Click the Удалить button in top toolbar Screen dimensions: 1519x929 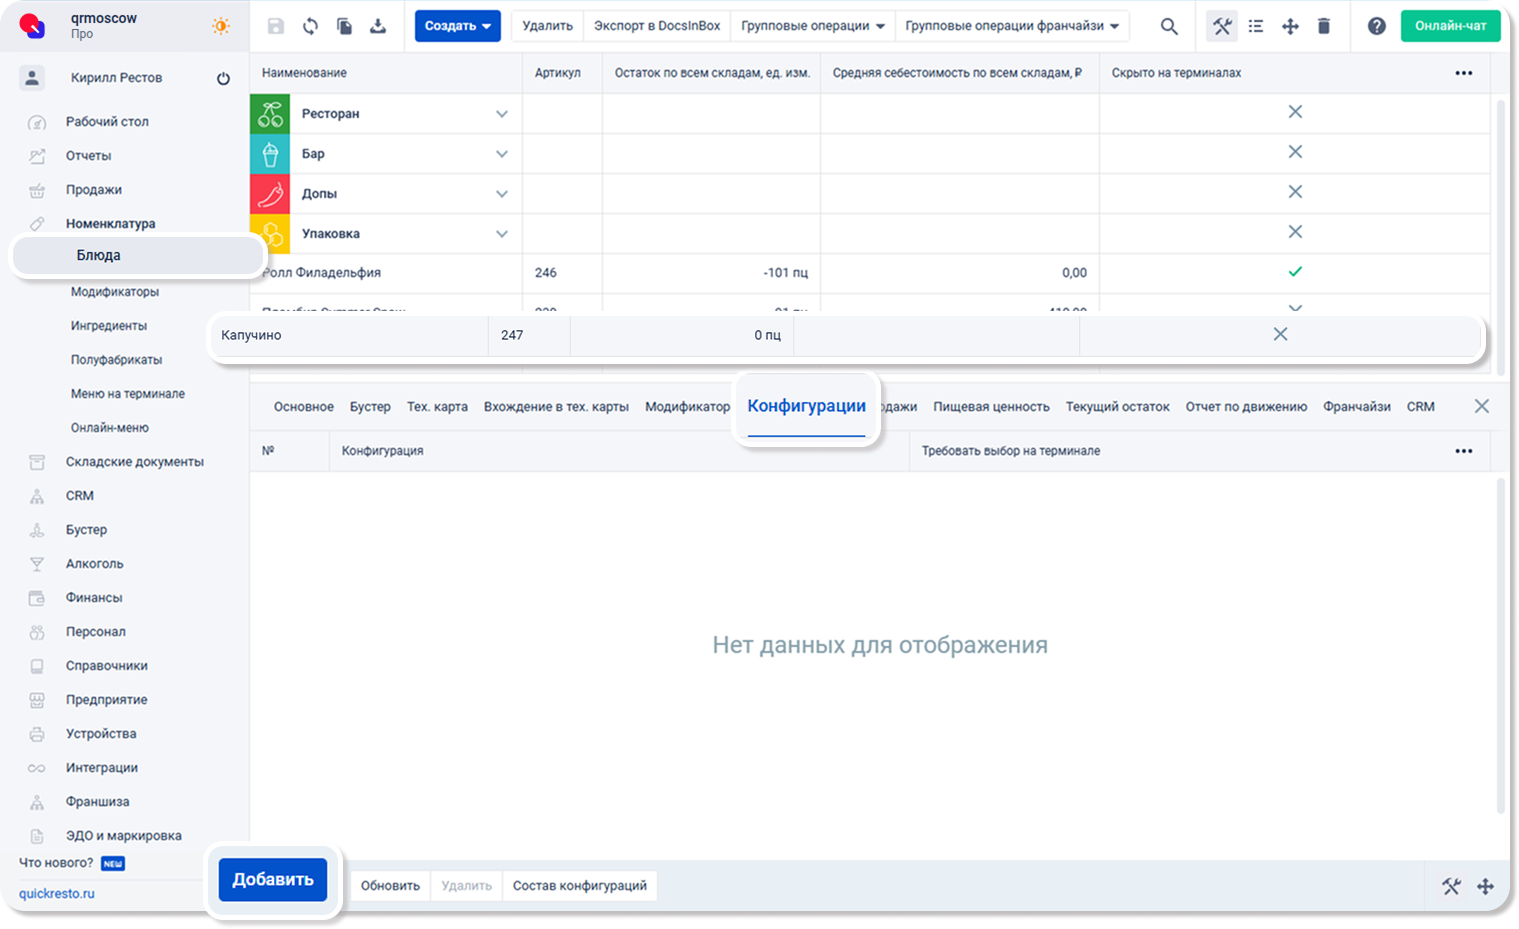(547, 26)
